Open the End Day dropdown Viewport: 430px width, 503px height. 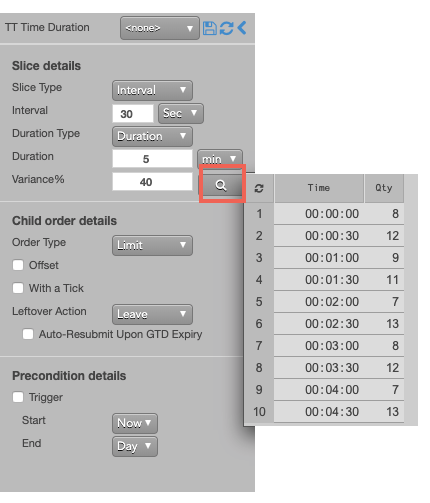(x=135, y=446)
